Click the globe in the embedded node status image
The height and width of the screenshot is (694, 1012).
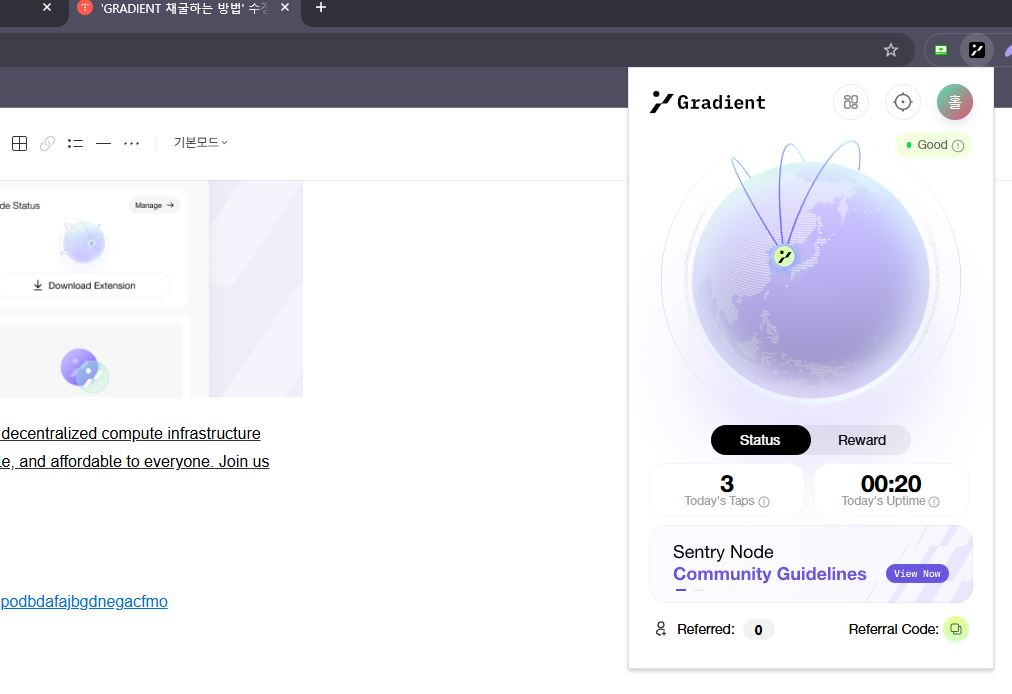(x=83, y=242)
